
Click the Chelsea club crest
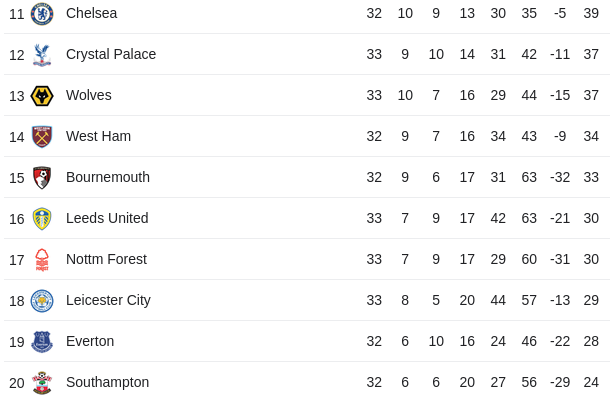pos(42,14)
